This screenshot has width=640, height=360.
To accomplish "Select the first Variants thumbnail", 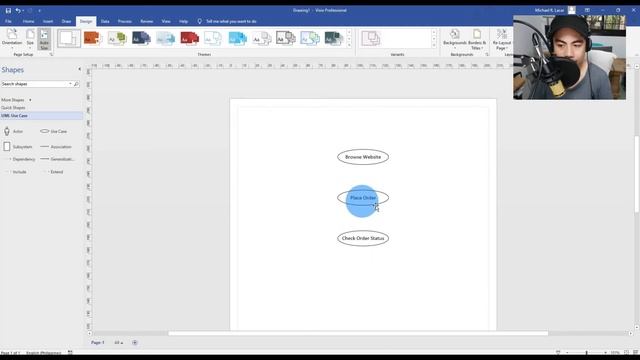I will tap(371, 39).
